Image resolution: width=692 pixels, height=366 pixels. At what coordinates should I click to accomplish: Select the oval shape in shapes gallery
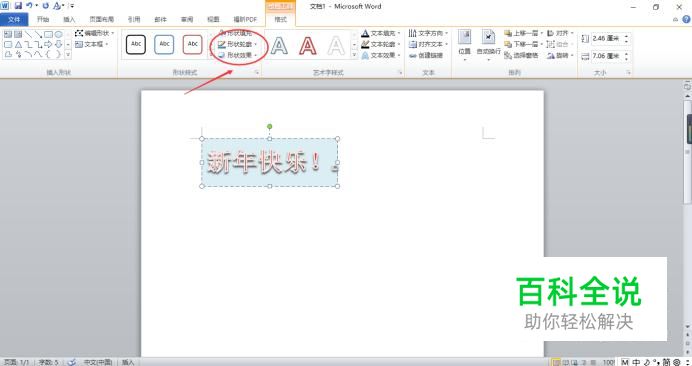(x=59, y=34)
